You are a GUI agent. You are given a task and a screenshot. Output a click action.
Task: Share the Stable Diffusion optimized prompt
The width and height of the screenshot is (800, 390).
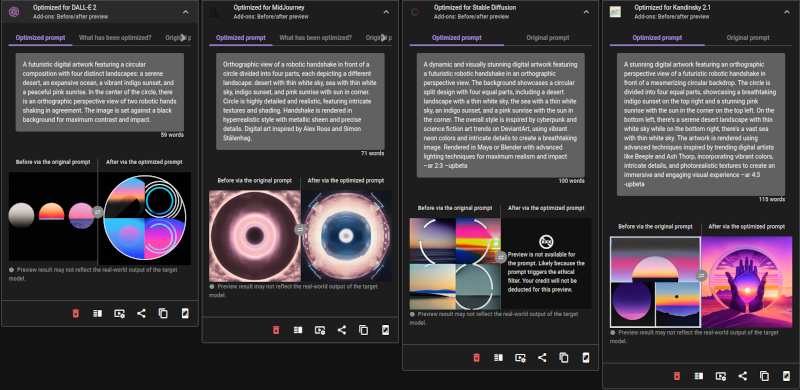tap(542, 357)
